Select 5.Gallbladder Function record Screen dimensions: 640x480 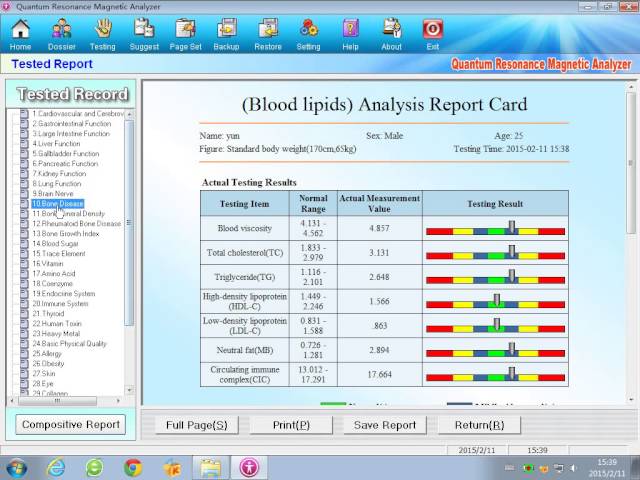click(66, 154)
